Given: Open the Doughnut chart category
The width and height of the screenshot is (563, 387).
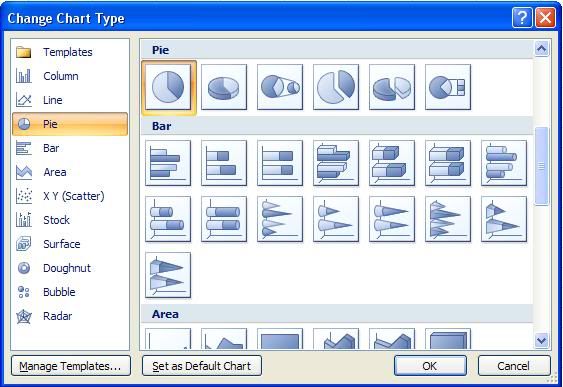Looking at the screenshot, I should click(x=70, y=268).
